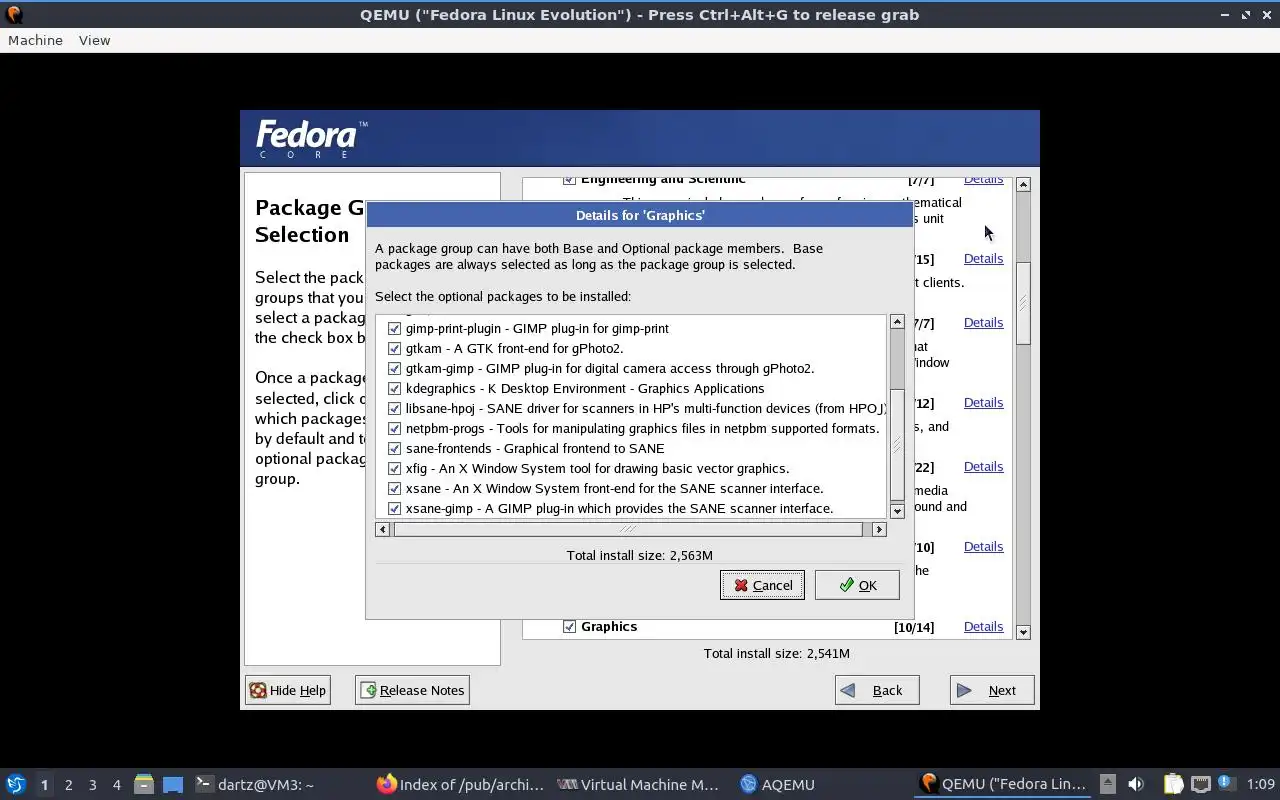Viewport: 1280px width, 800px height.
Task: Click the package list scroll-right arrow
Action: click(879, 529)
